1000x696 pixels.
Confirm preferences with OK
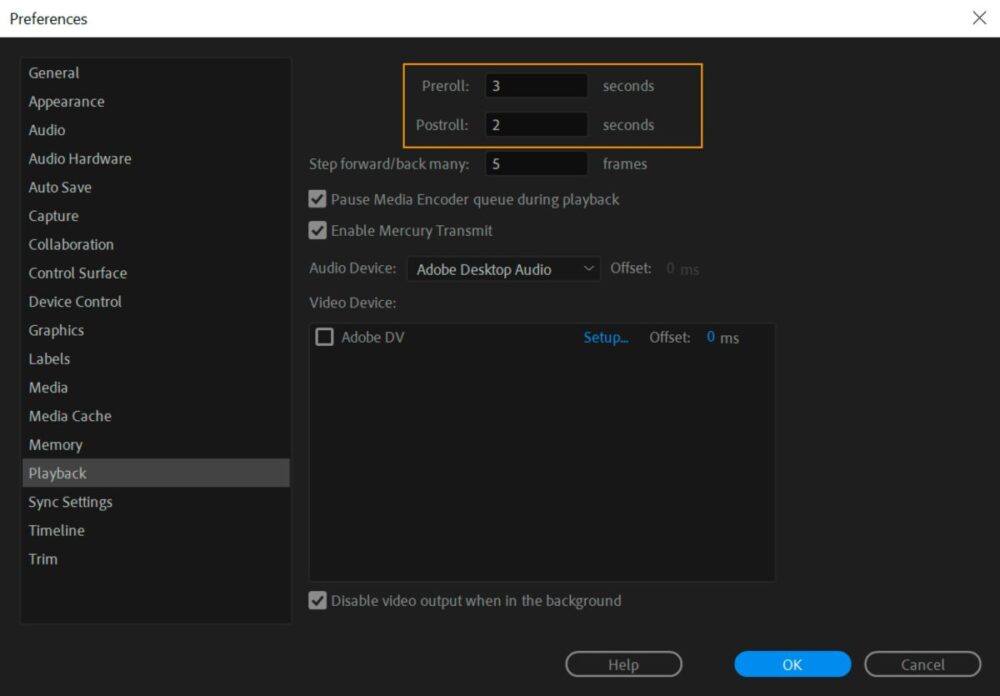792,664
